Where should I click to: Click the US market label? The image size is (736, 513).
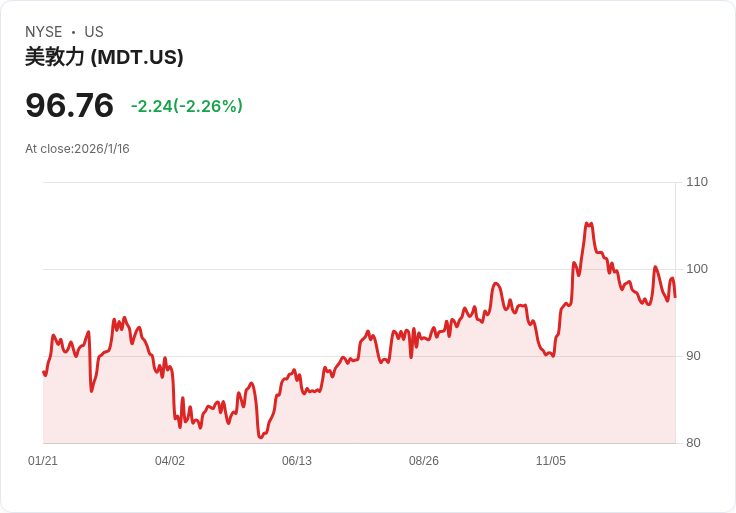point(94,32)
